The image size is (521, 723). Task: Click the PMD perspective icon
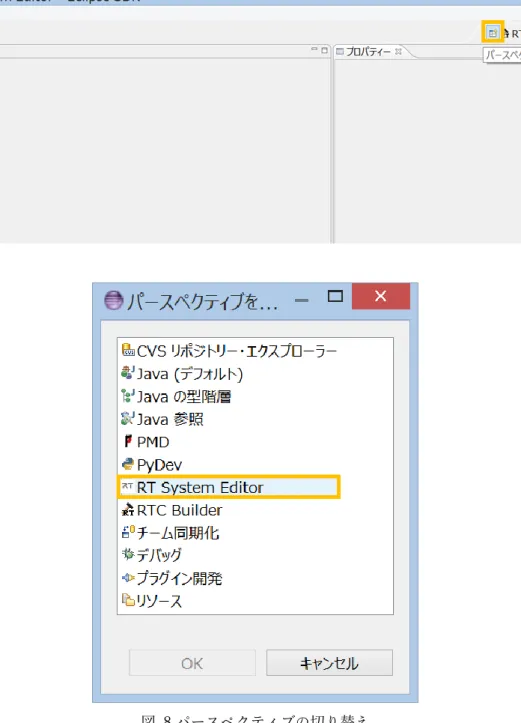(128, 441)
